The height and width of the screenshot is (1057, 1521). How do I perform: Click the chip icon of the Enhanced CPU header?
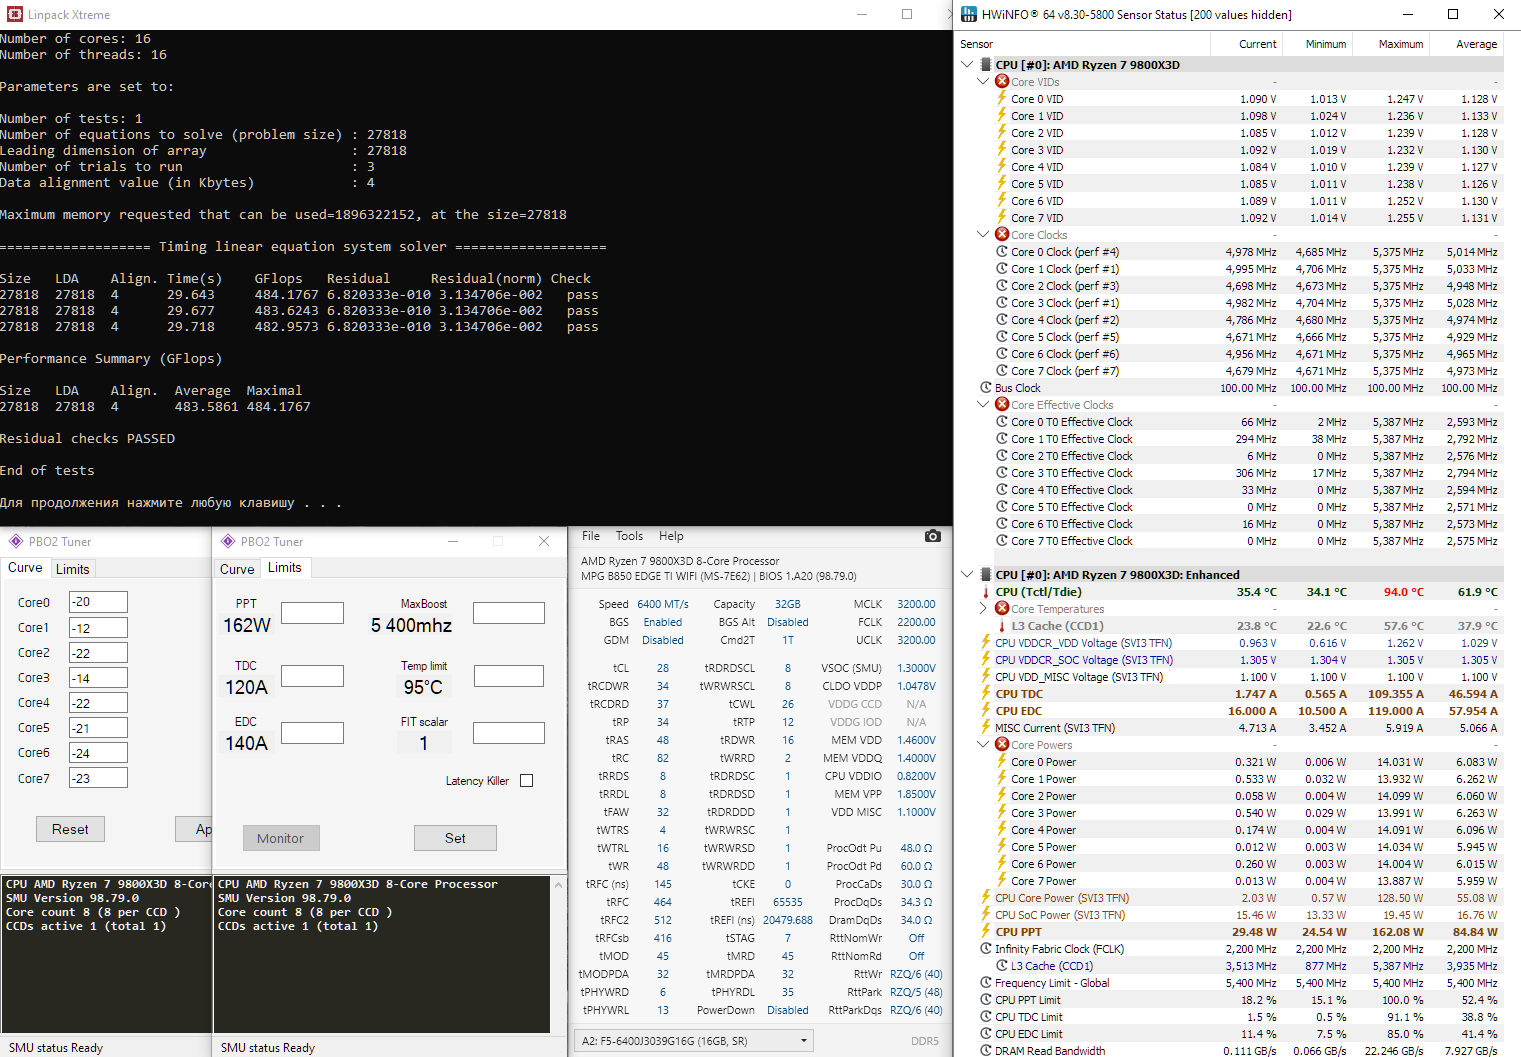[x=986, y=574]
